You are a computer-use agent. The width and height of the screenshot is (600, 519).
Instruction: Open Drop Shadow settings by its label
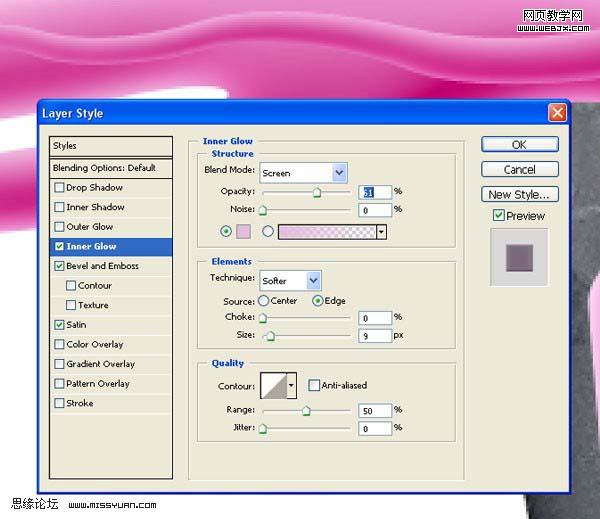tap(94, 188)
